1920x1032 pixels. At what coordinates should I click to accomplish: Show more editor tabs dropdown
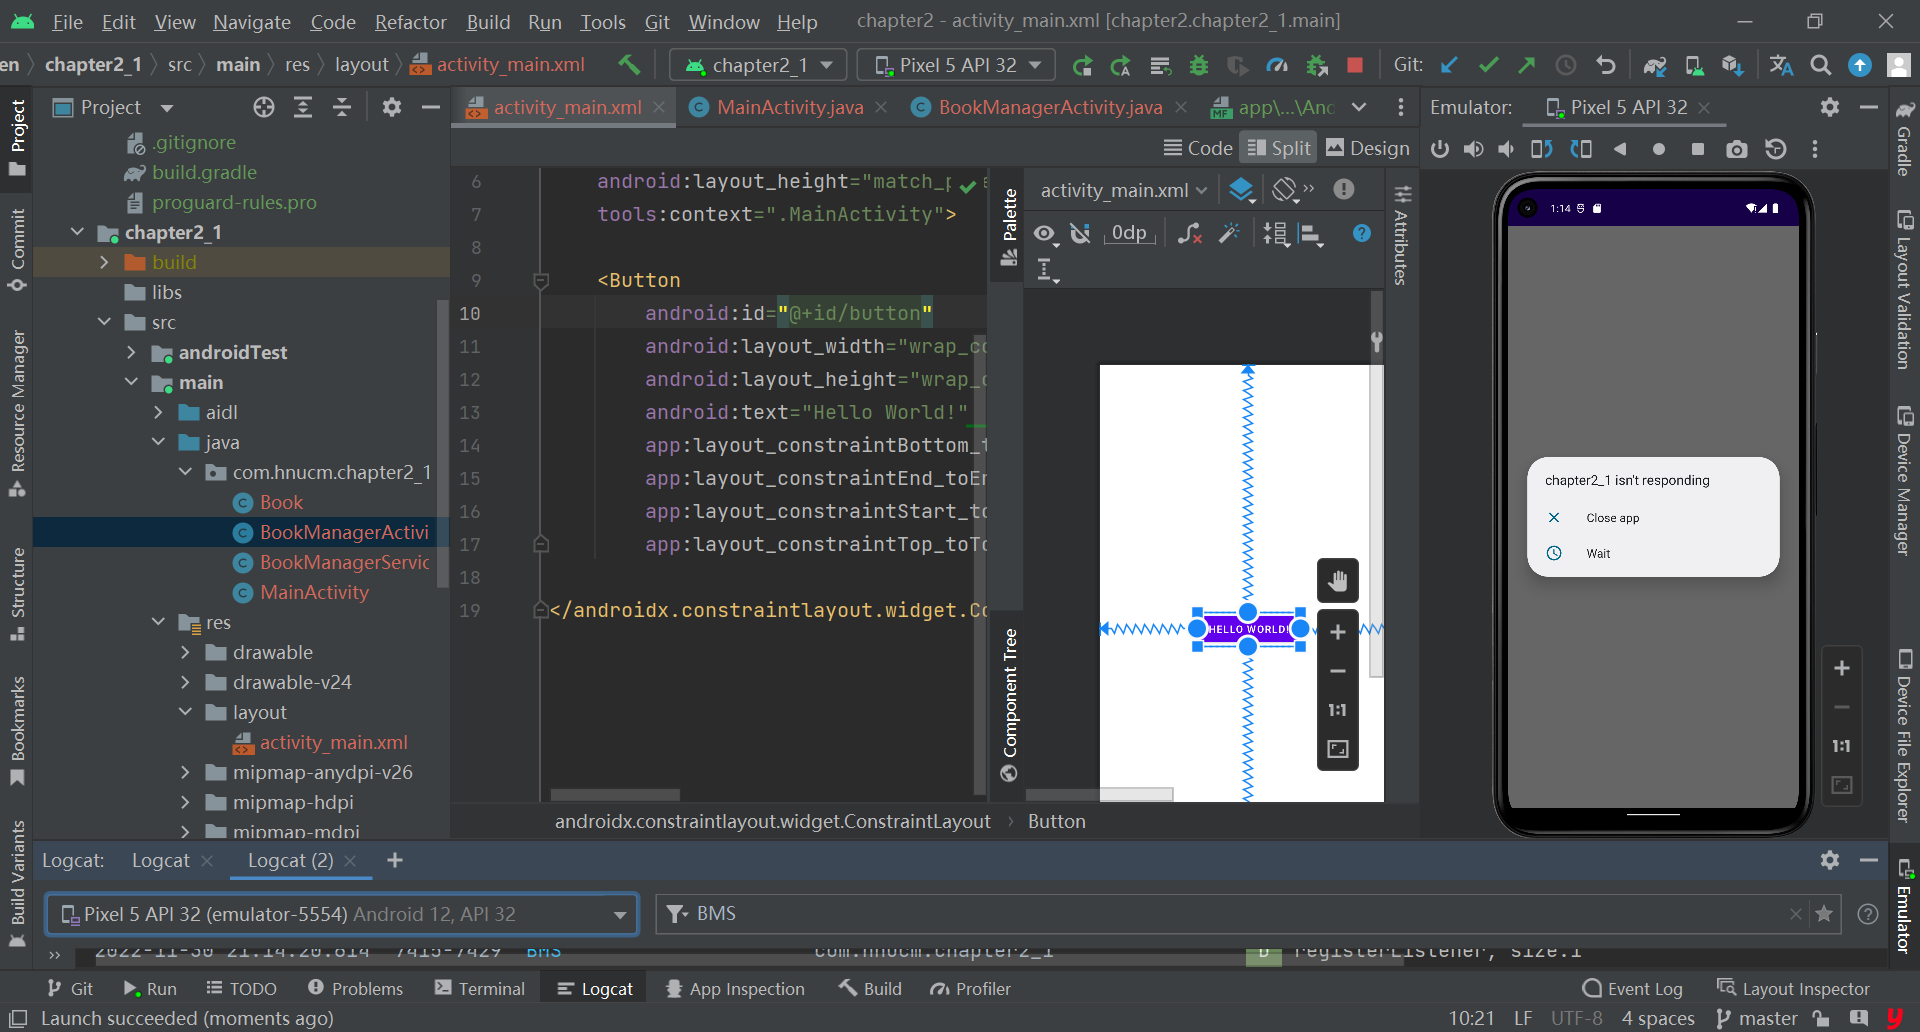coord(1359,107)
